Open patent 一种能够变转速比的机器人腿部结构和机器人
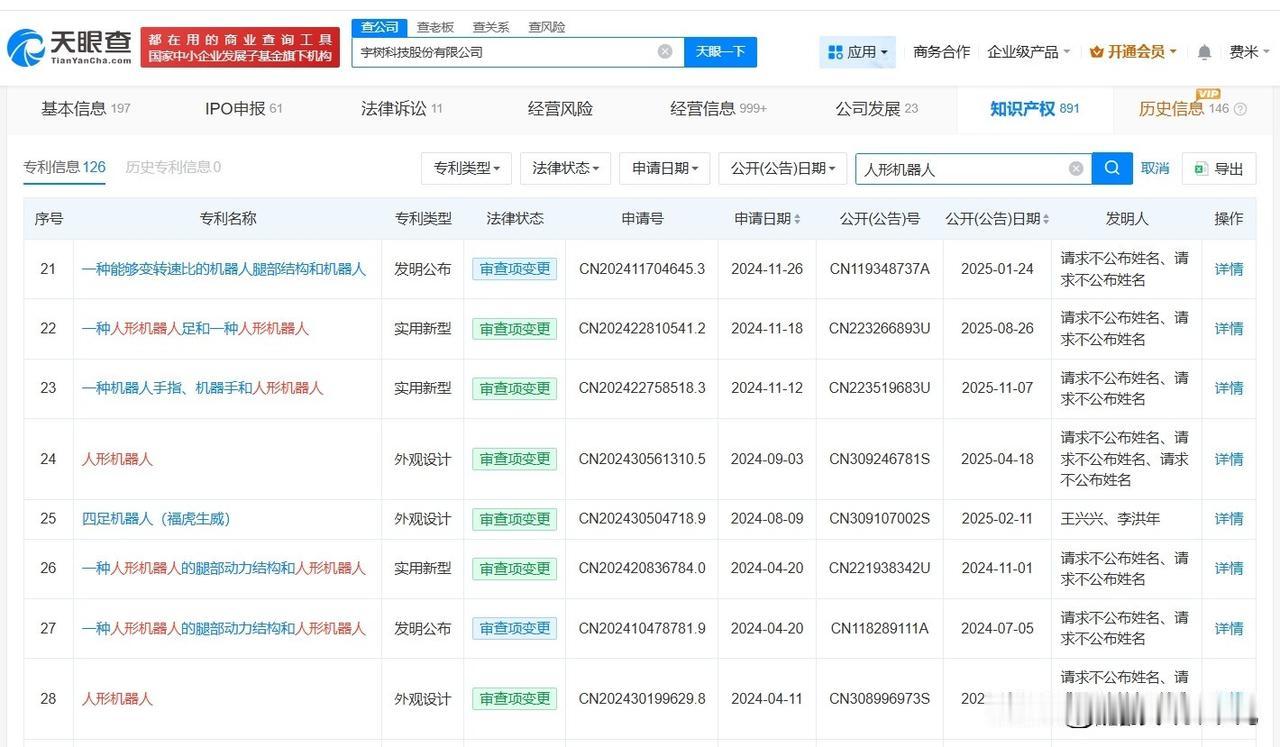 (224, 269)
